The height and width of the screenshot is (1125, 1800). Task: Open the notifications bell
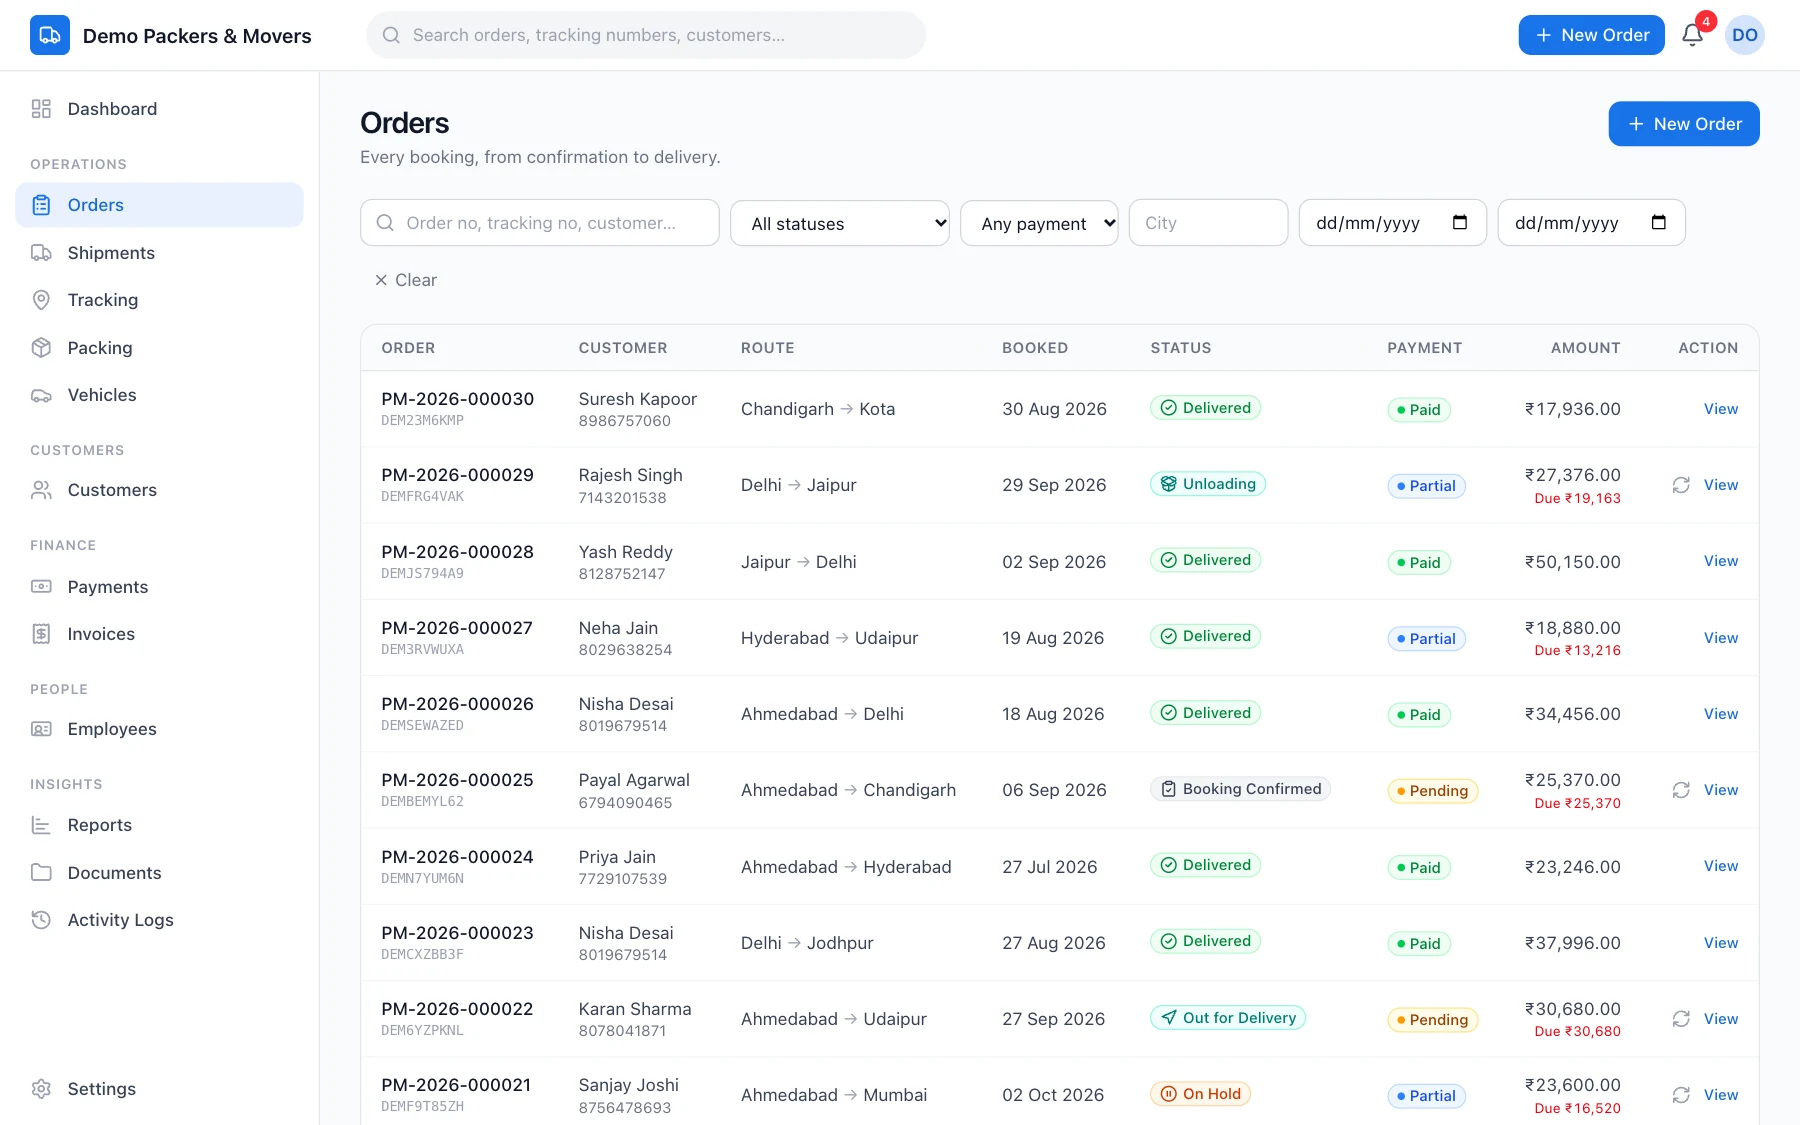(1692, 35)
